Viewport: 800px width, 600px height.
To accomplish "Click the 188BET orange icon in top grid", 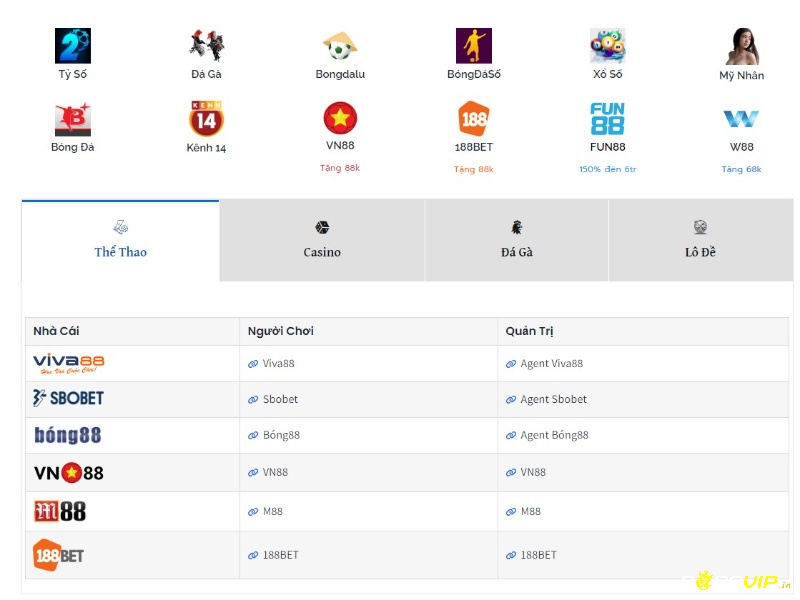I will click(474, 119).
